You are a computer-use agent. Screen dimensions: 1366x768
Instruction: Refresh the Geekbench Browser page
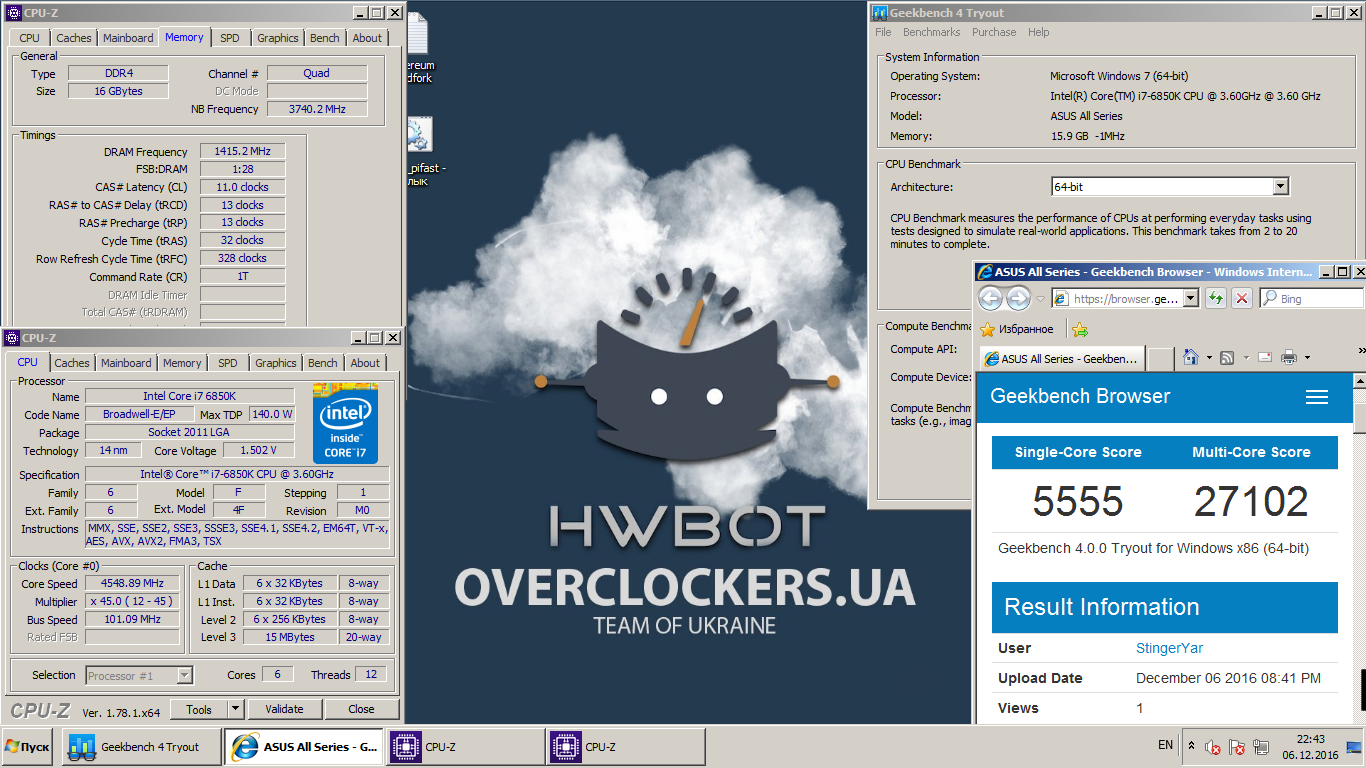(1215, 298)
